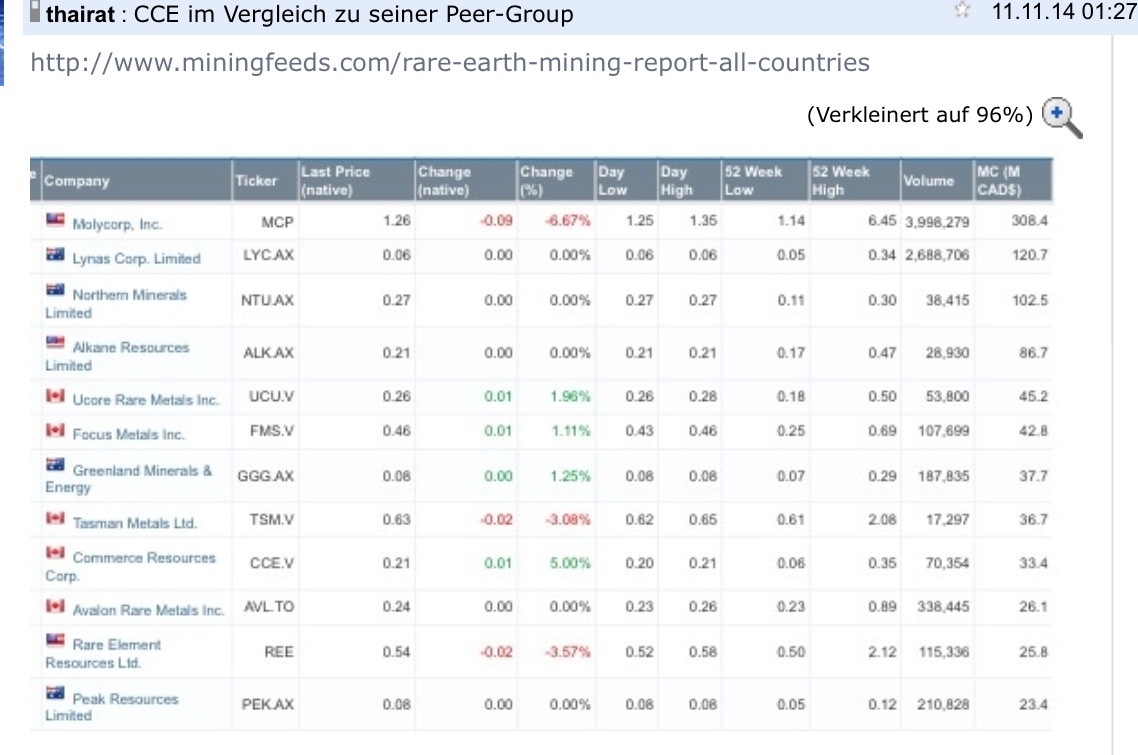Screen dimensions: 1138x755
Task: Click the Canadian flag beside Tasman Metals
Action: click(55, 520)
